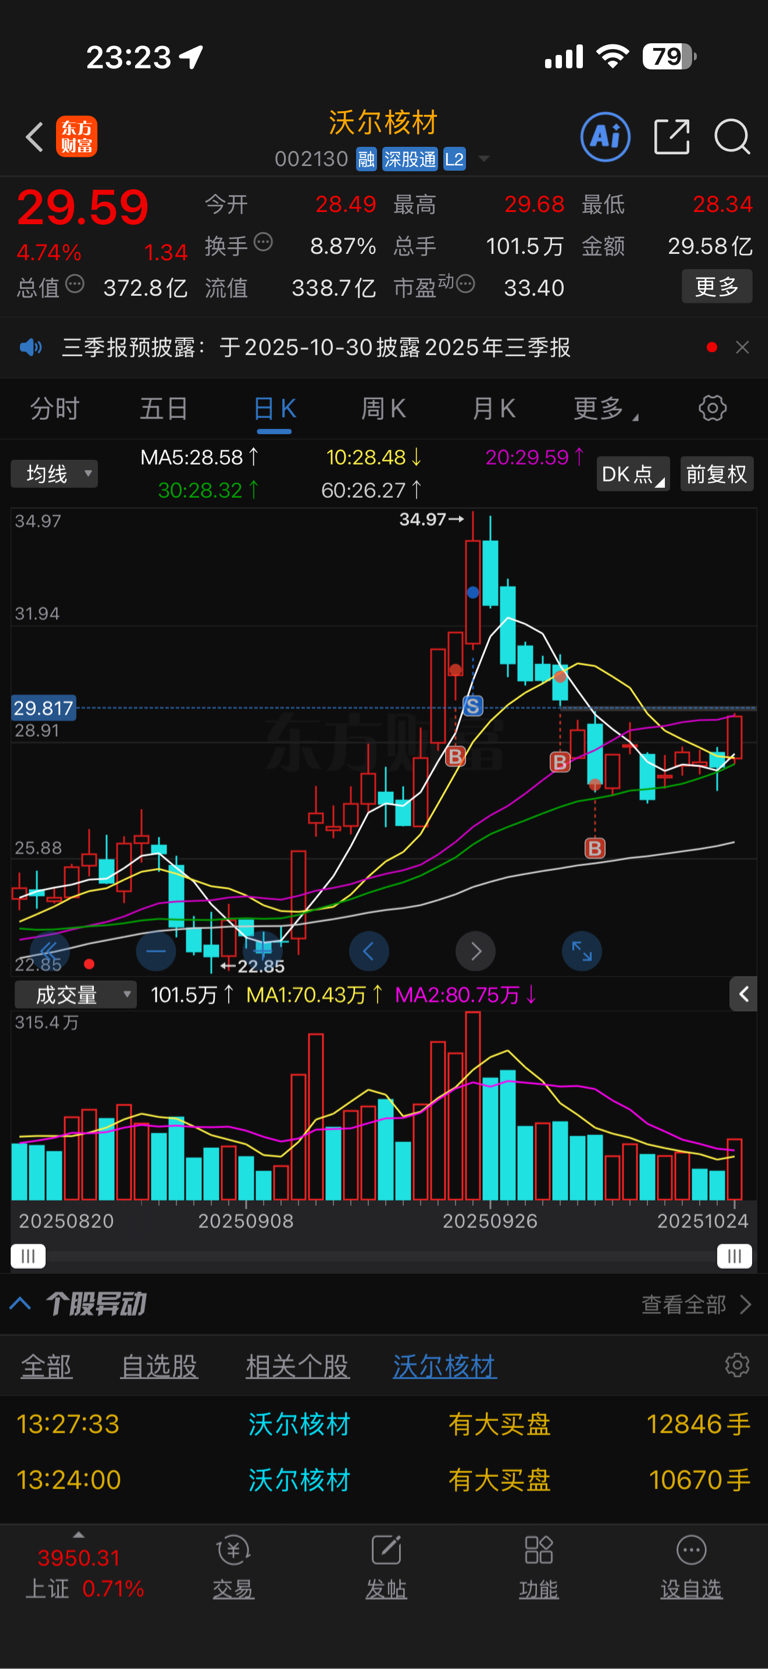Move chart cursor left with arrow

369,951
